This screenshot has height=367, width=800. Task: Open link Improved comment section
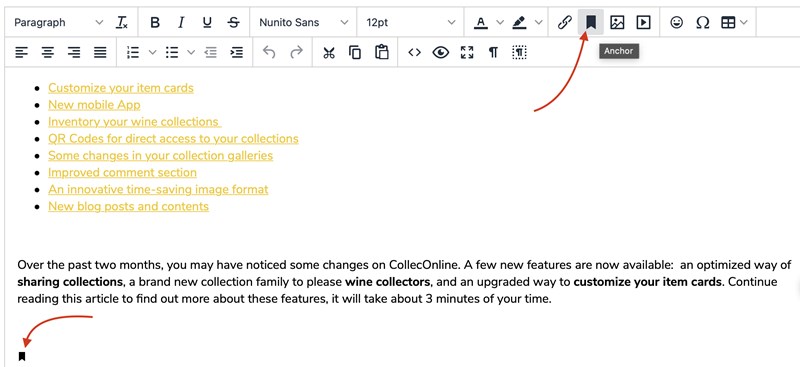pyautogui.click(x=122, y=172)
